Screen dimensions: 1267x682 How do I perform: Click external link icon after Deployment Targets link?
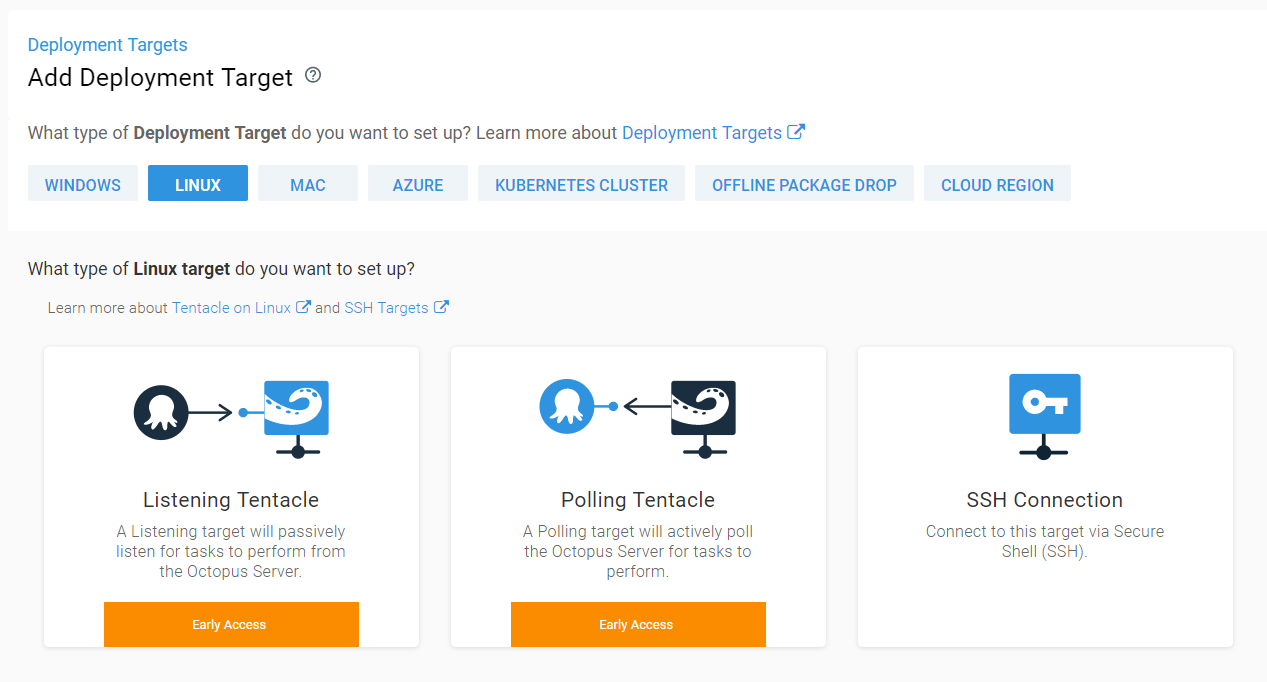(x=796, y=132)
